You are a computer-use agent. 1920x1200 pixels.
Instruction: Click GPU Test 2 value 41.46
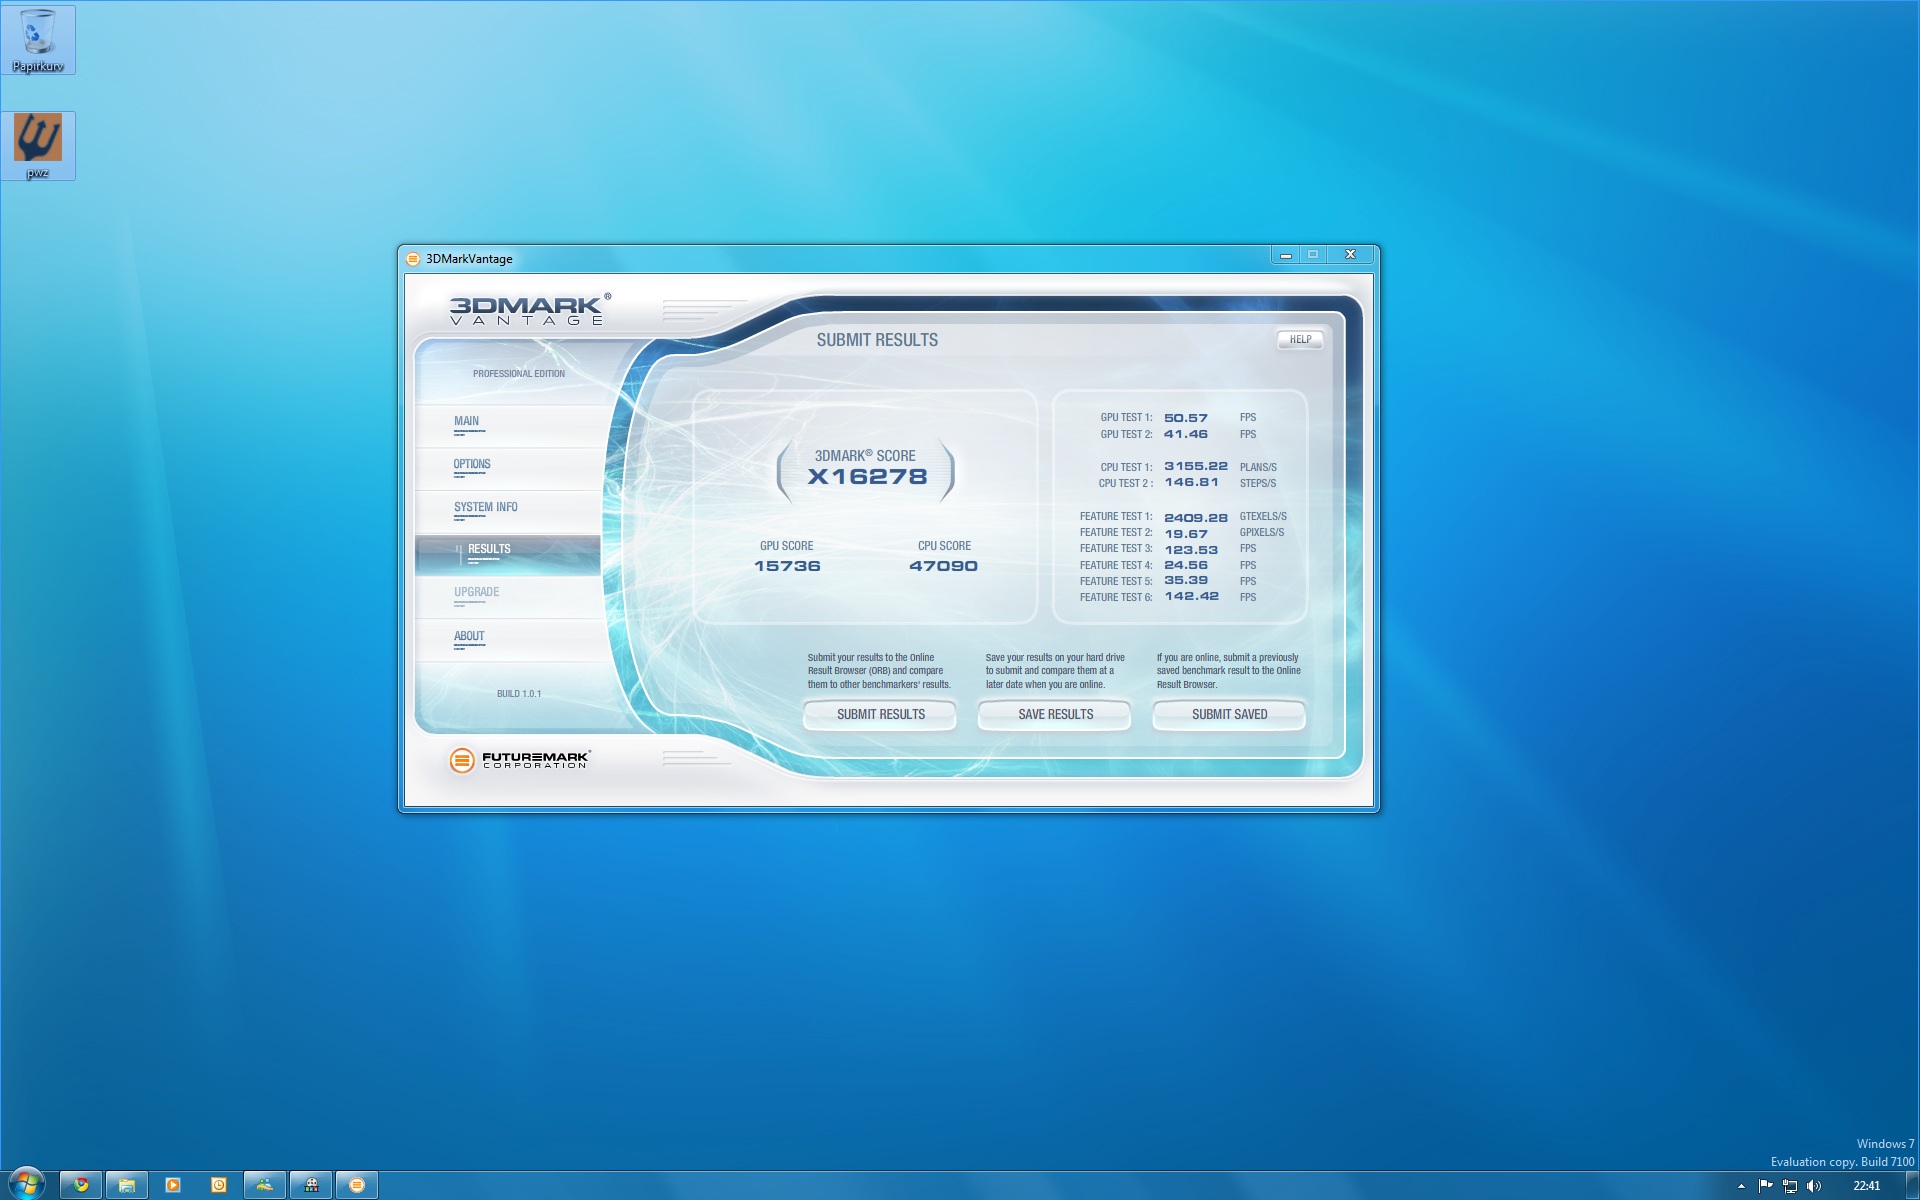coord(1186,434)
